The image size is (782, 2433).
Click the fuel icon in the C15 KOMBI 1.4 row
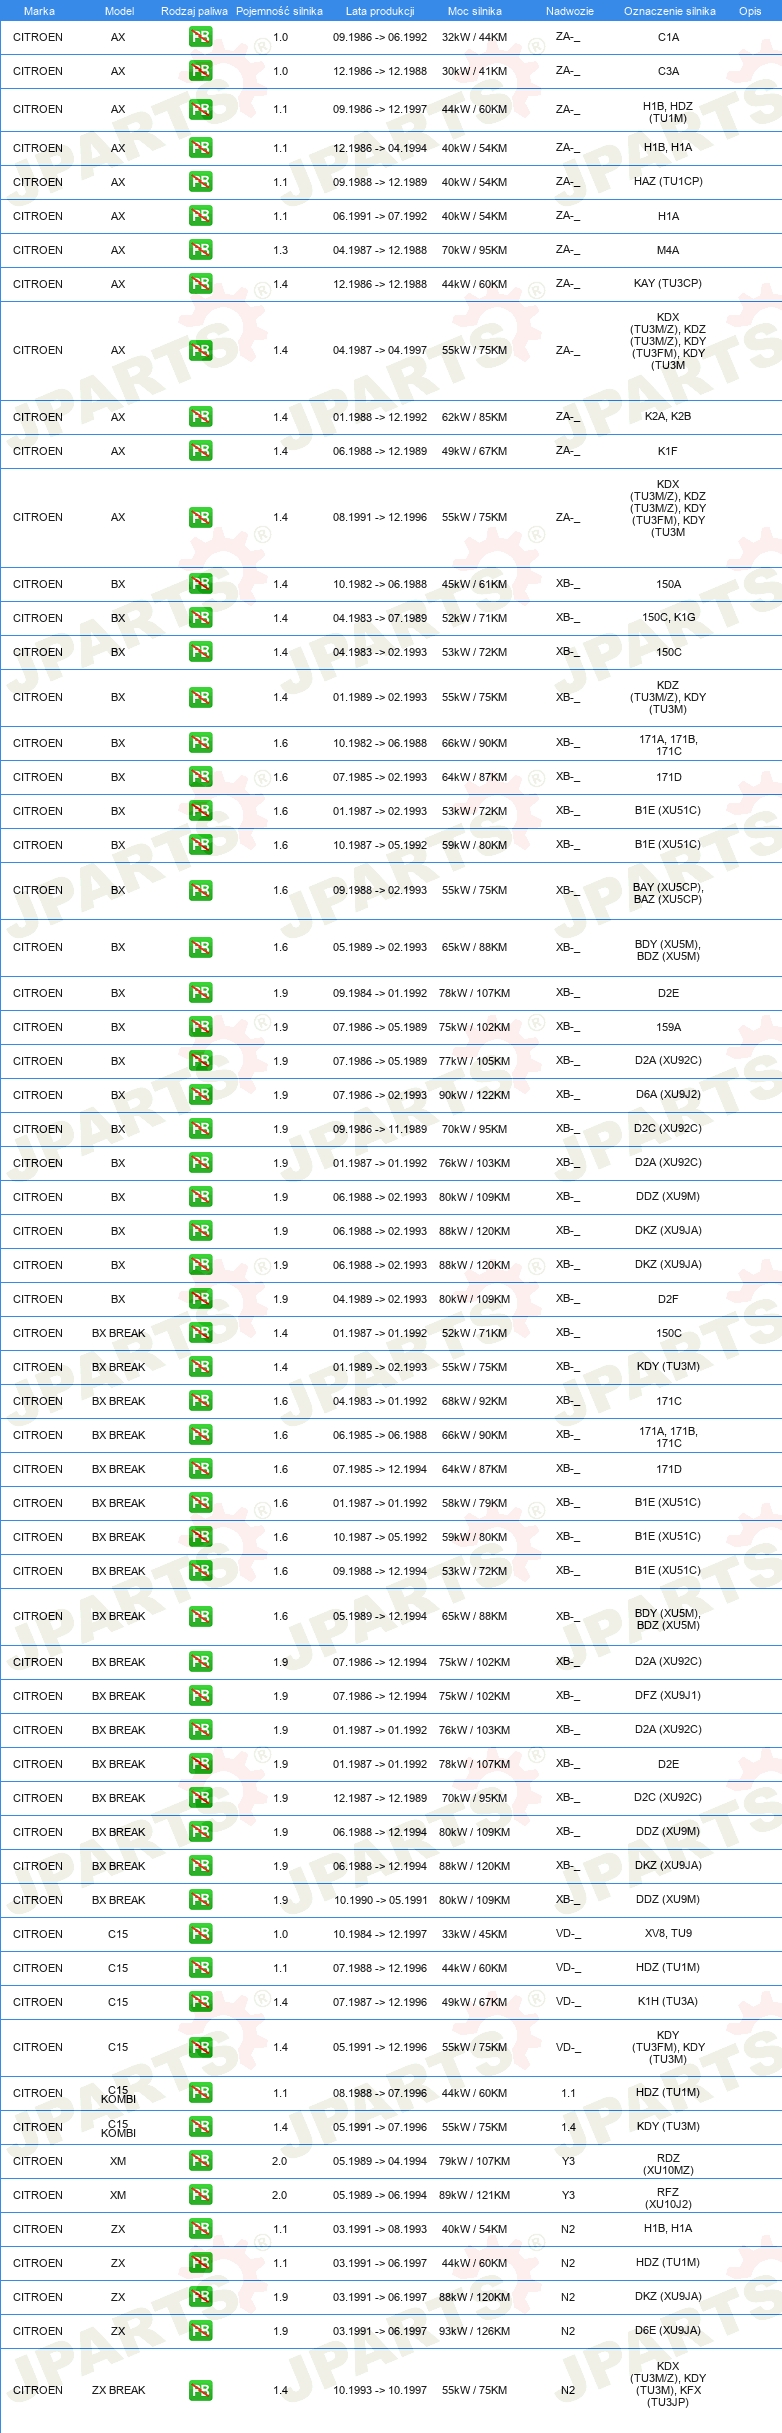pos(201,2127)
